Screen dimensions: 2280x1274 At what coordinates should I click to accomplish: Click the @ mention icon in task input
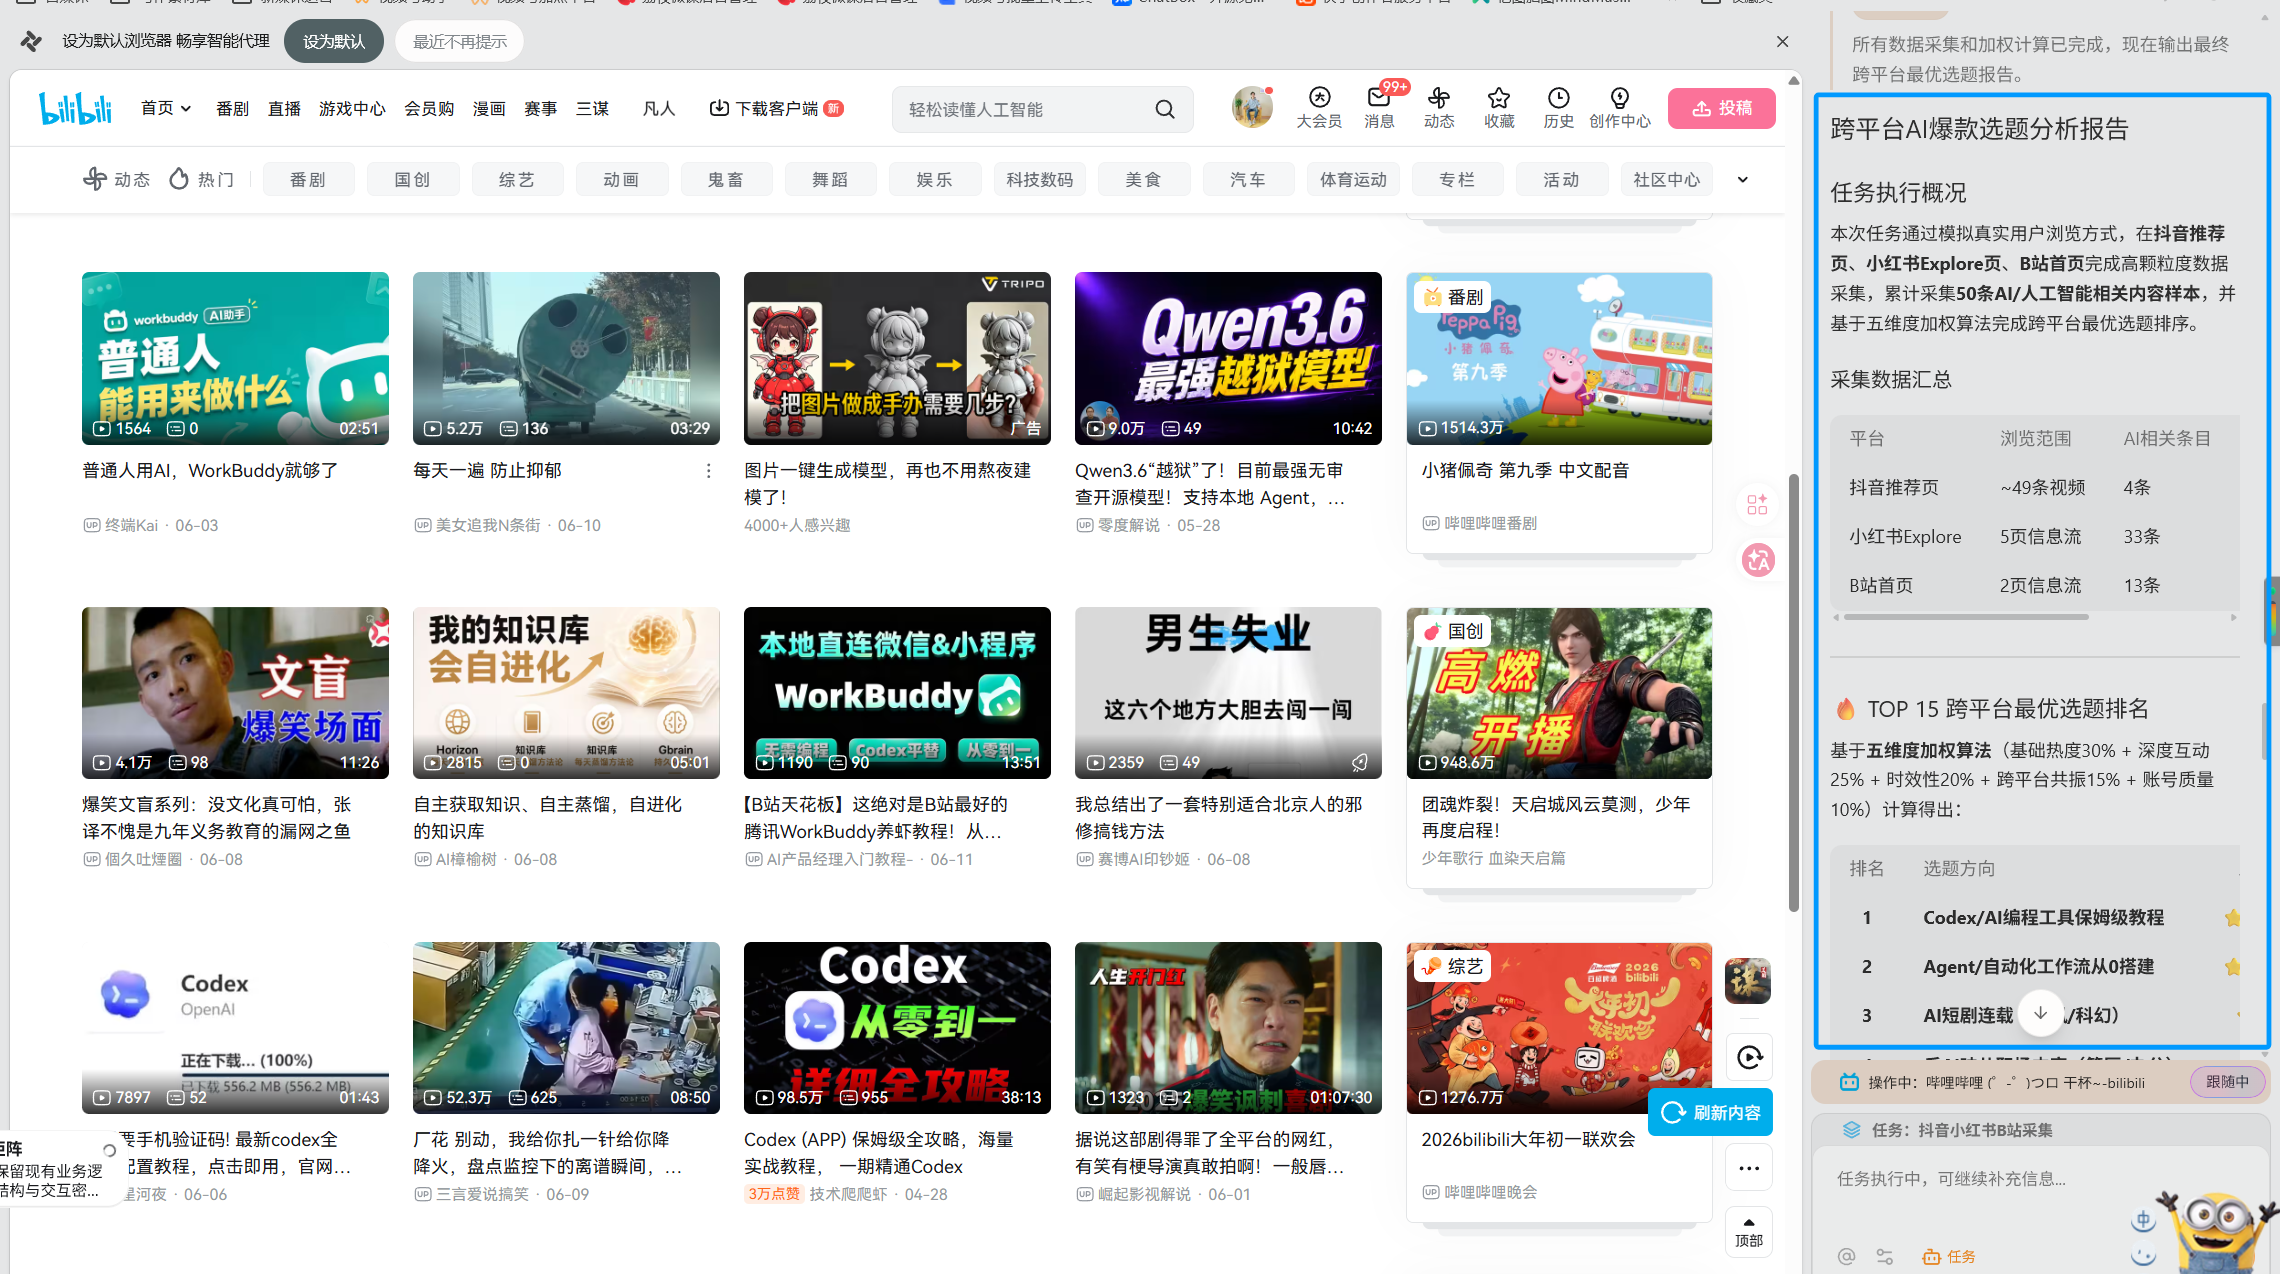point(1846,1256)
